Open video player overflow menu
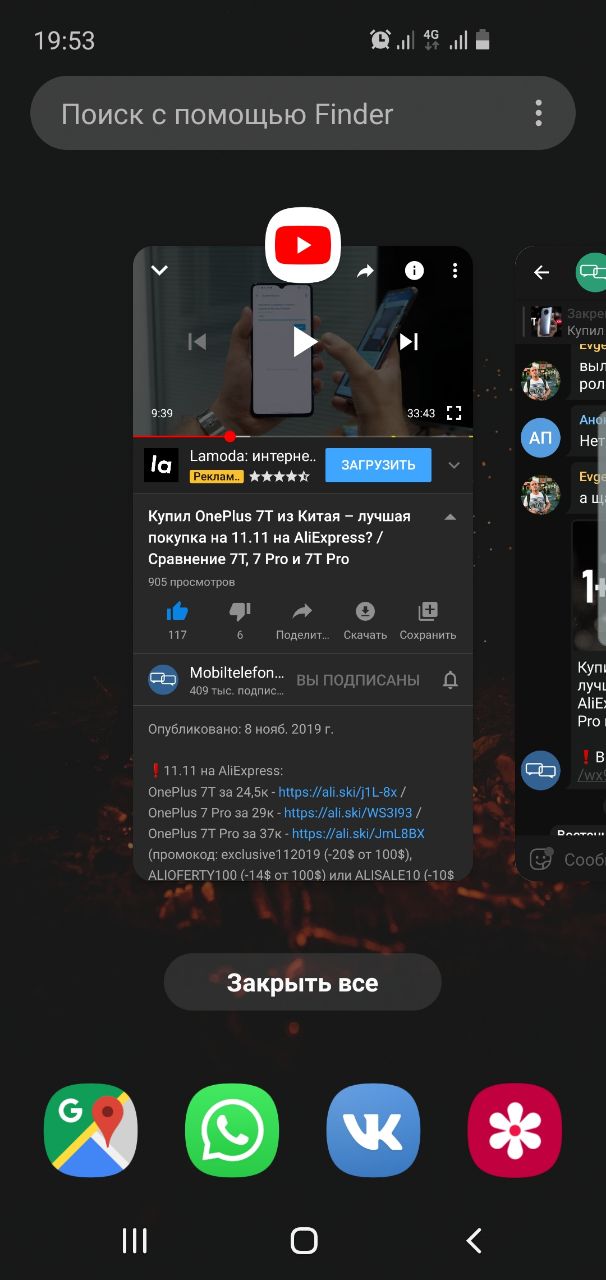The height and width of the screenshot is (1280, 606). (455, 271)
